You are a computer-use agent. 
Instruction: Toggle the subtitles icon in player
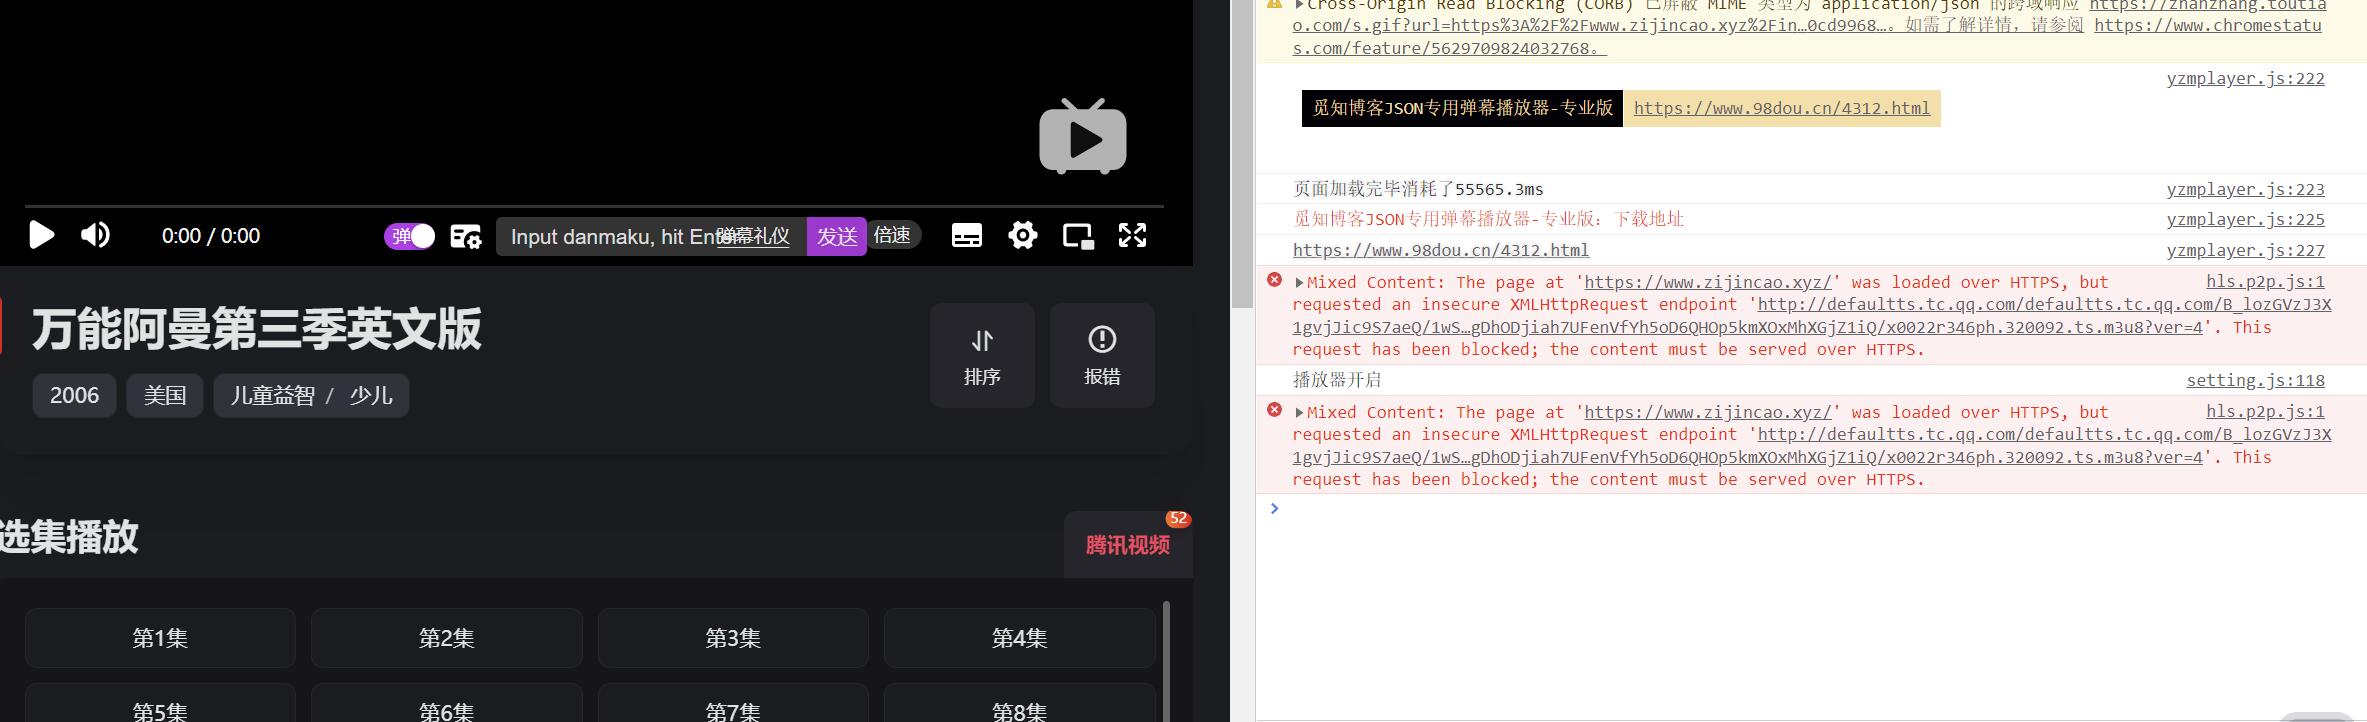[x=966, y=236]
